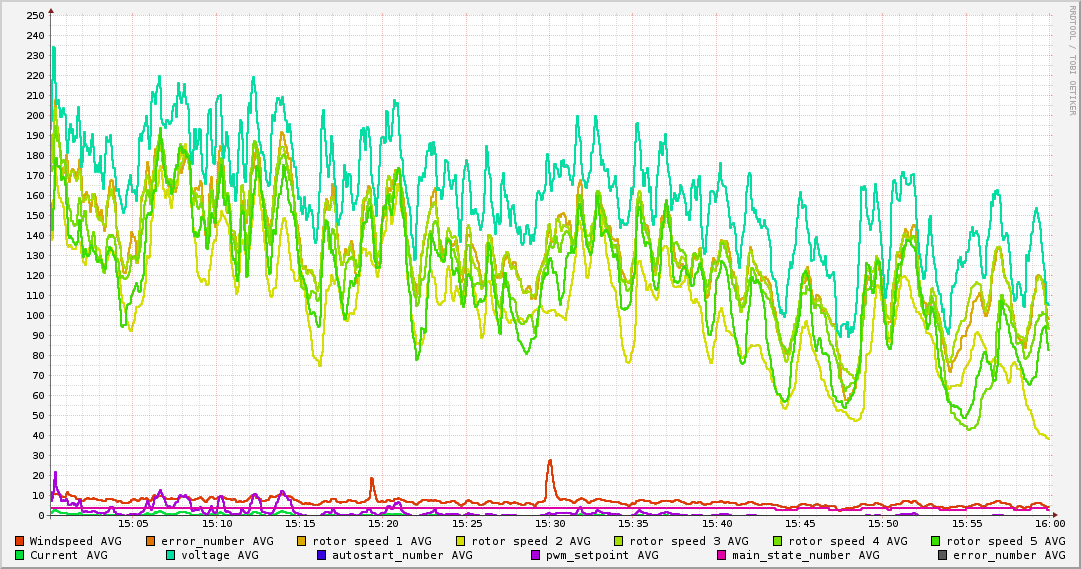Click the blue autostart_number AVG swatch

coord(322,555)
